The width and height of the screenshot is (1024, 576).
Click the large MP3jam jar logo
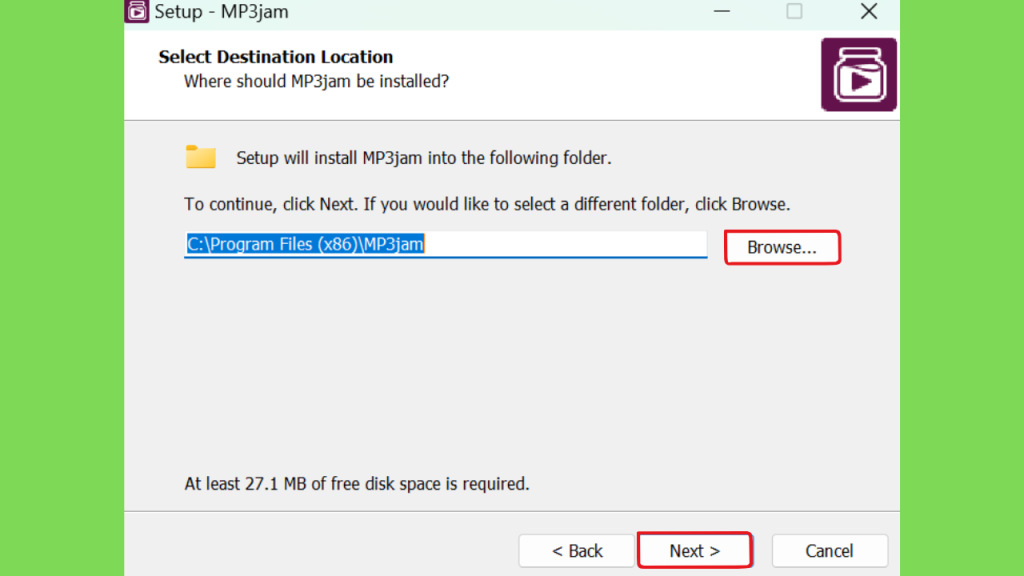click(858, 74)
